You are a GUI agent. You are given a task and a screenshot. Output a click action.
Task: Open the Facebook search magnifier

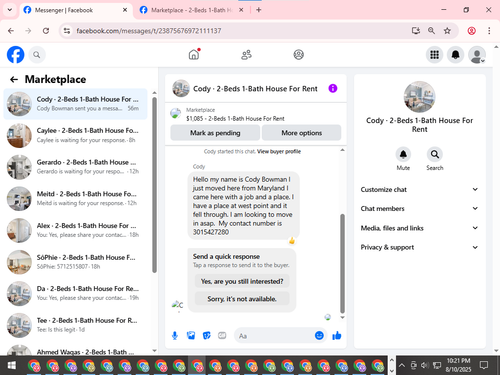coord(37,55)
